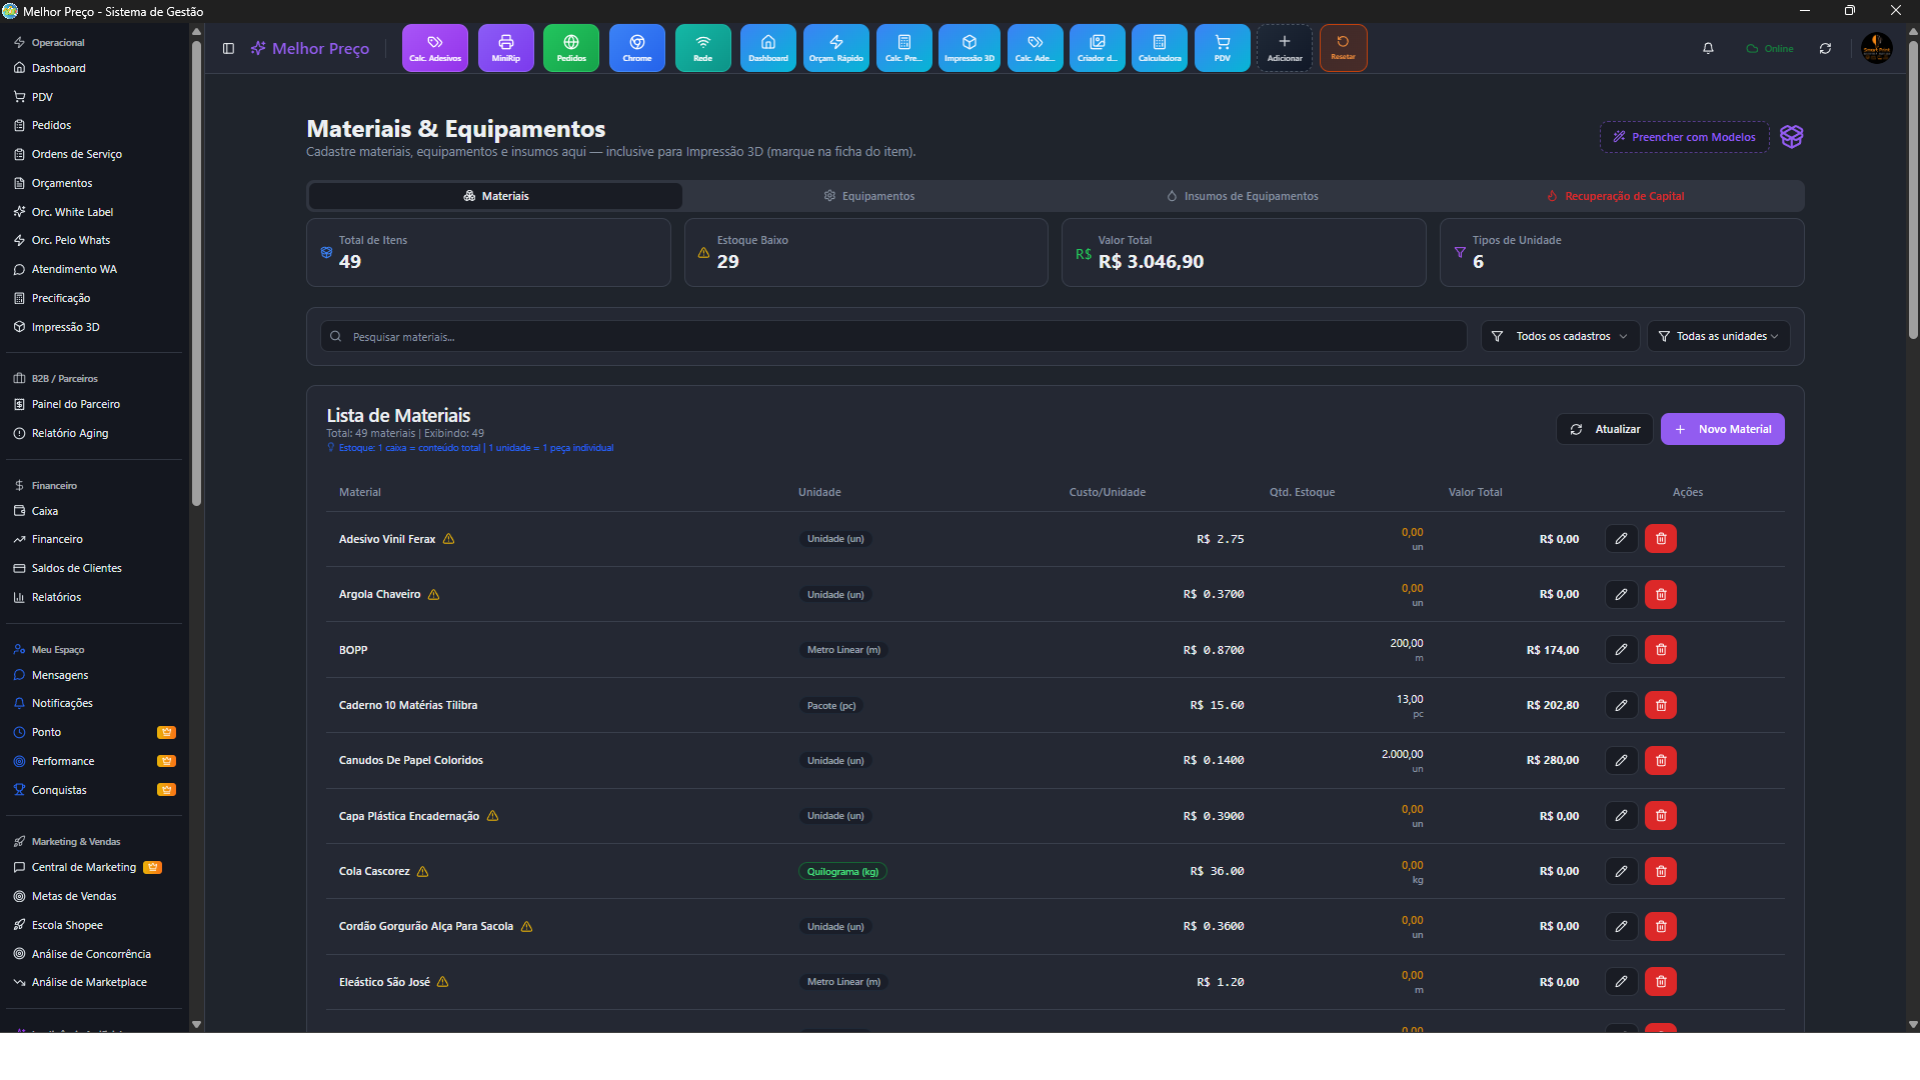Open the Rede wifi shortcut
This screenshot has width=1920, height=1080.
click(703, 48)
